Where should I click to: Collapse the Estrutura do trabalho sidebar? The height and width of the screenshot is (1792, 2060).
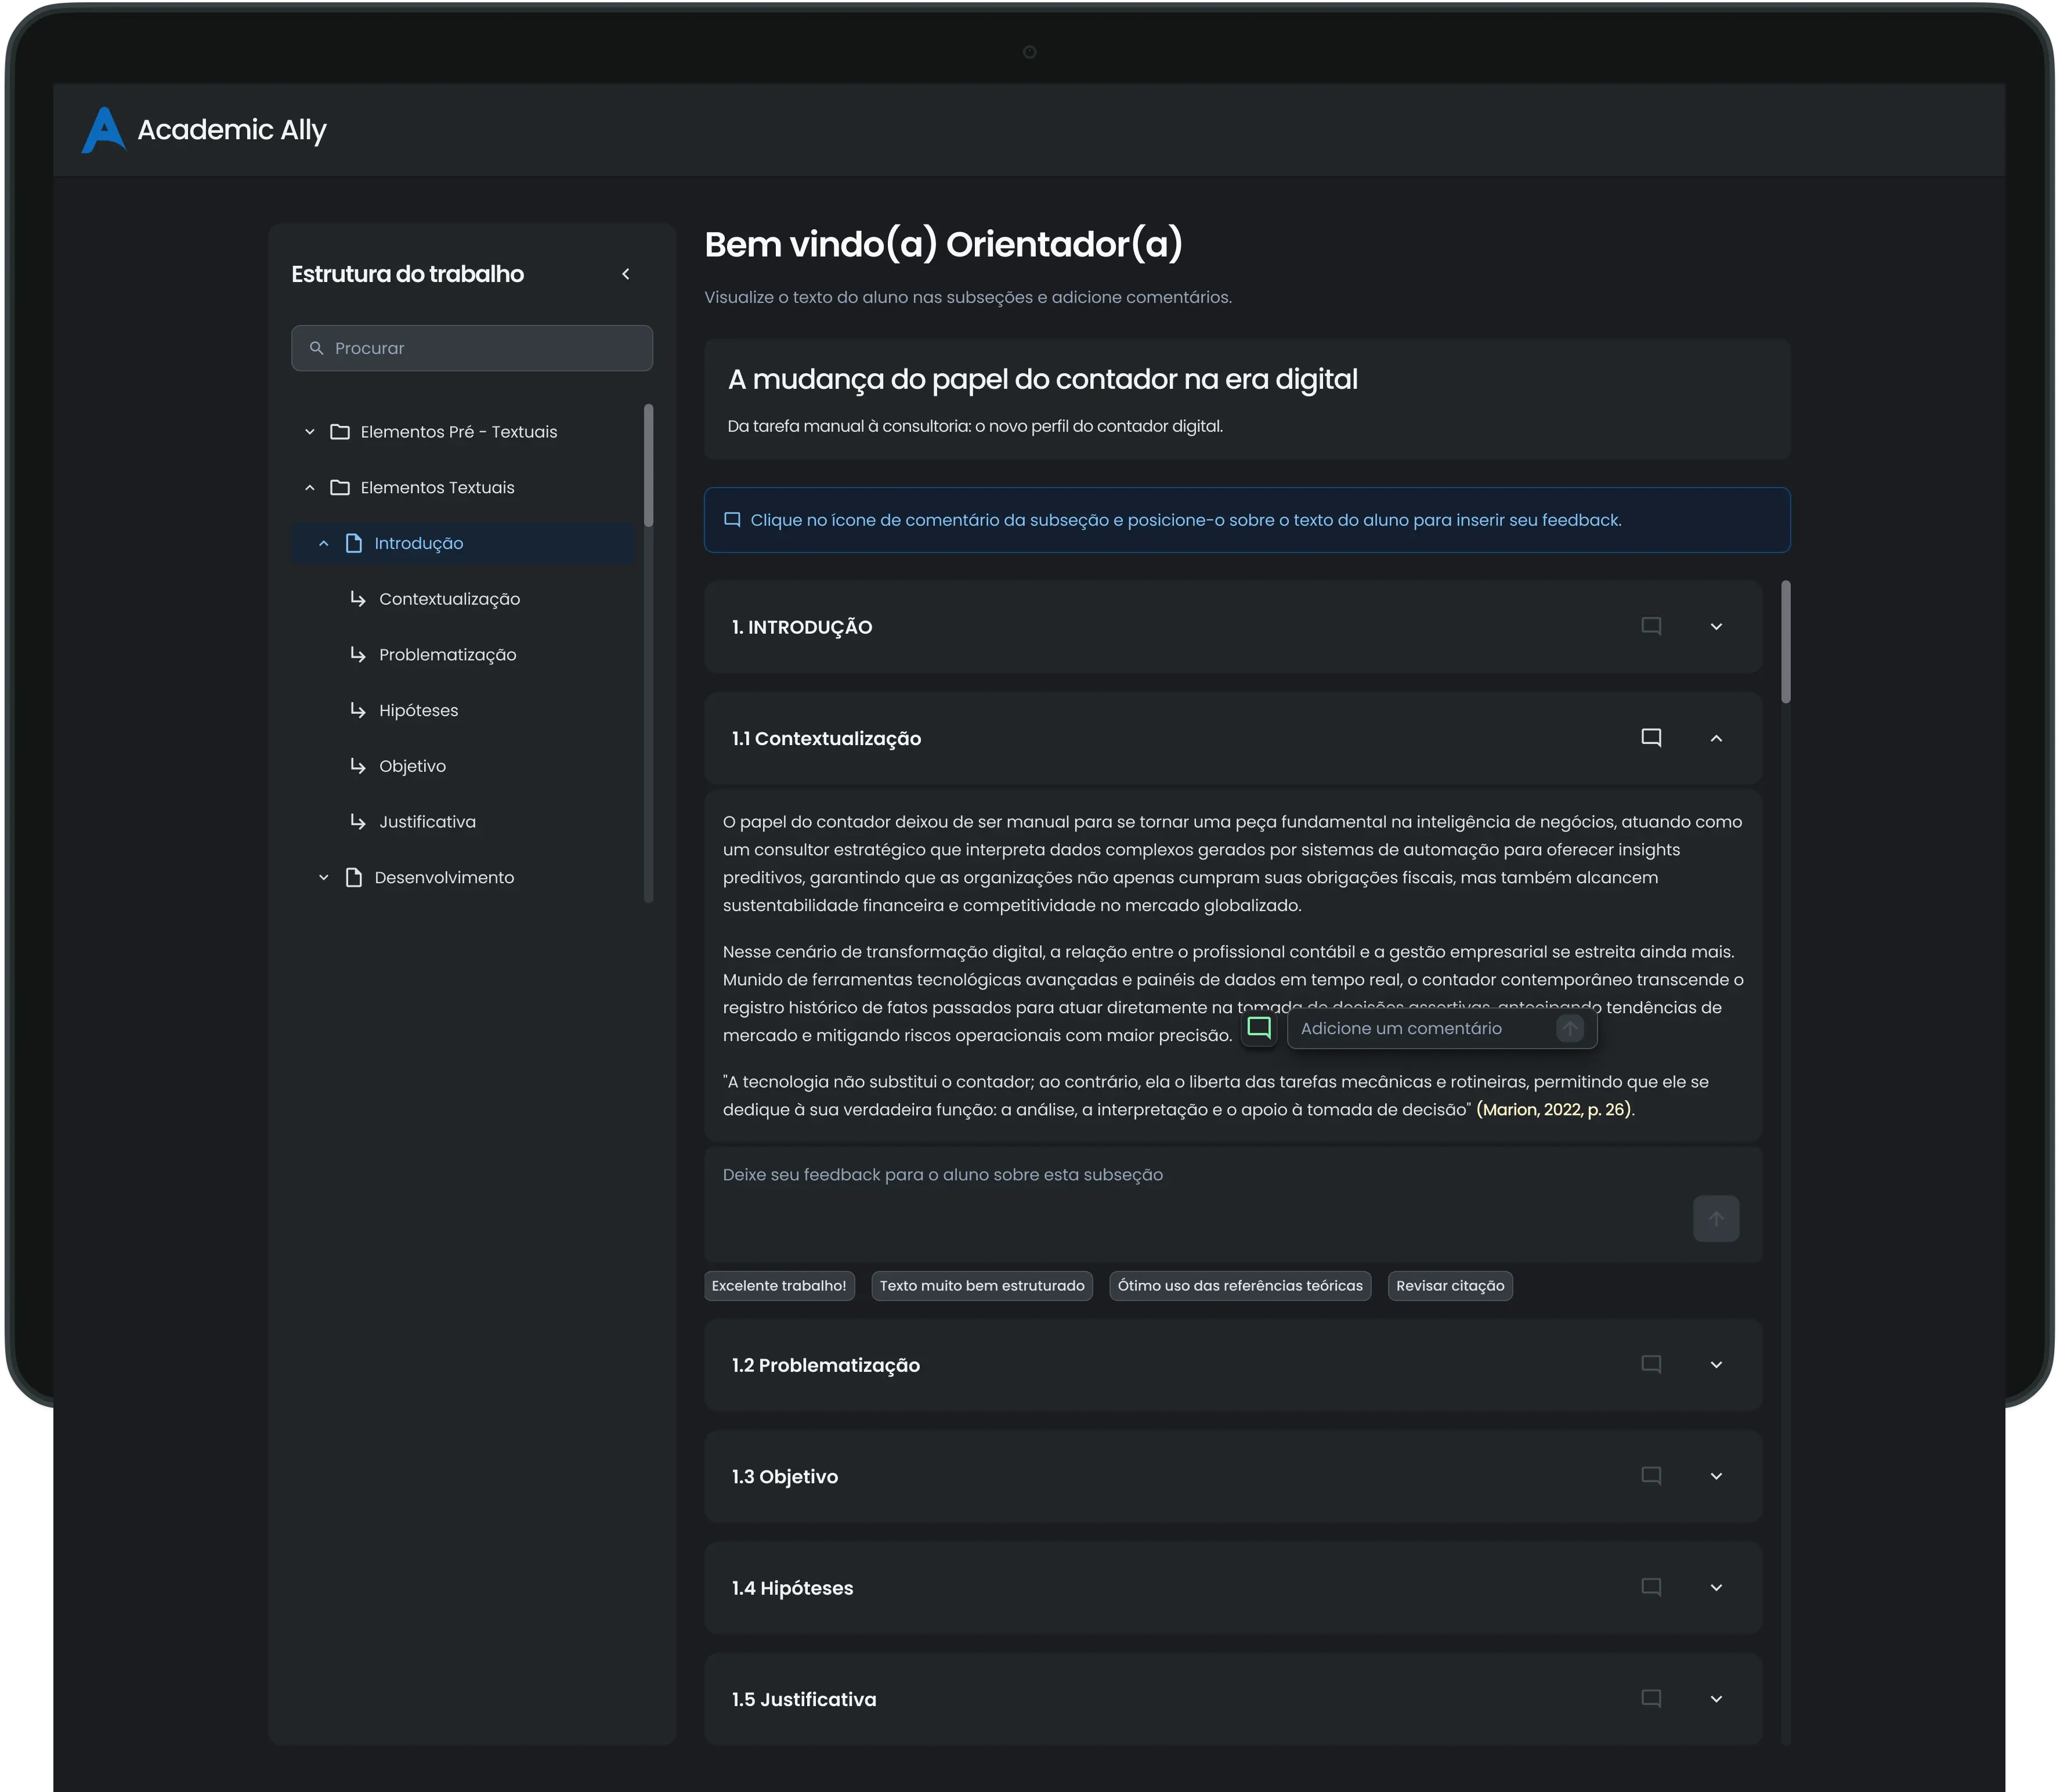pyautogui.click(x=626, y=274)
